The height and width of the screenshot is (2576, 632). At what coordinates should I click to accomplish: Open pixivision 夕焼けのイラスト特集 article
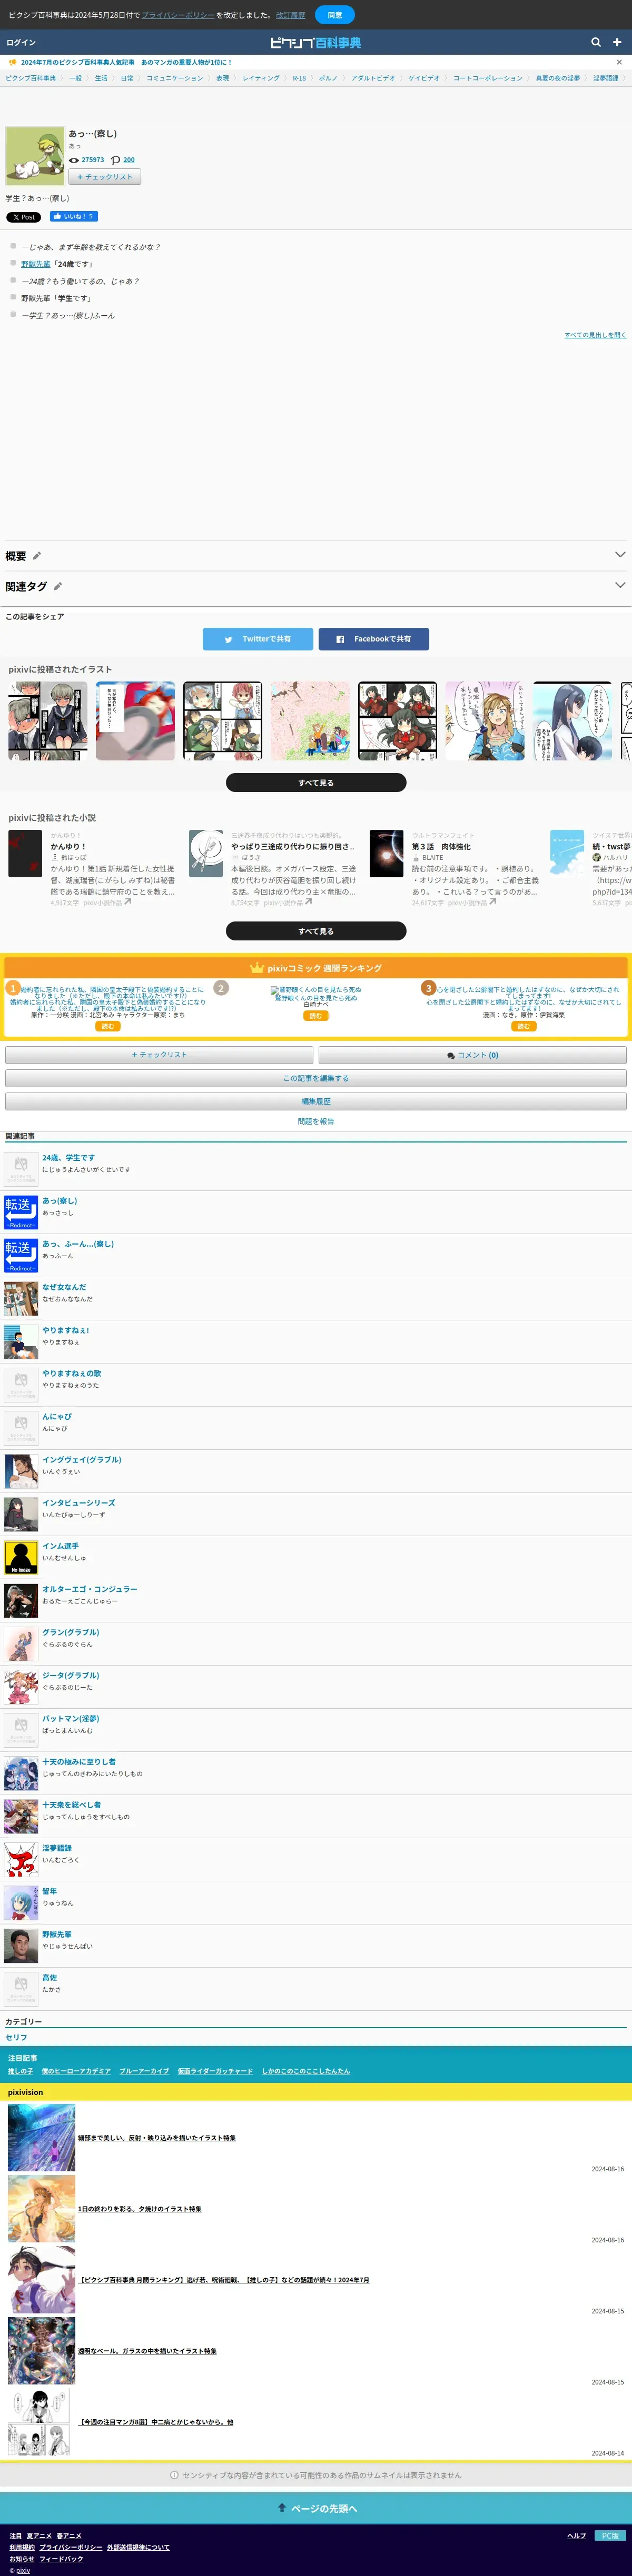click(140, 2209)
